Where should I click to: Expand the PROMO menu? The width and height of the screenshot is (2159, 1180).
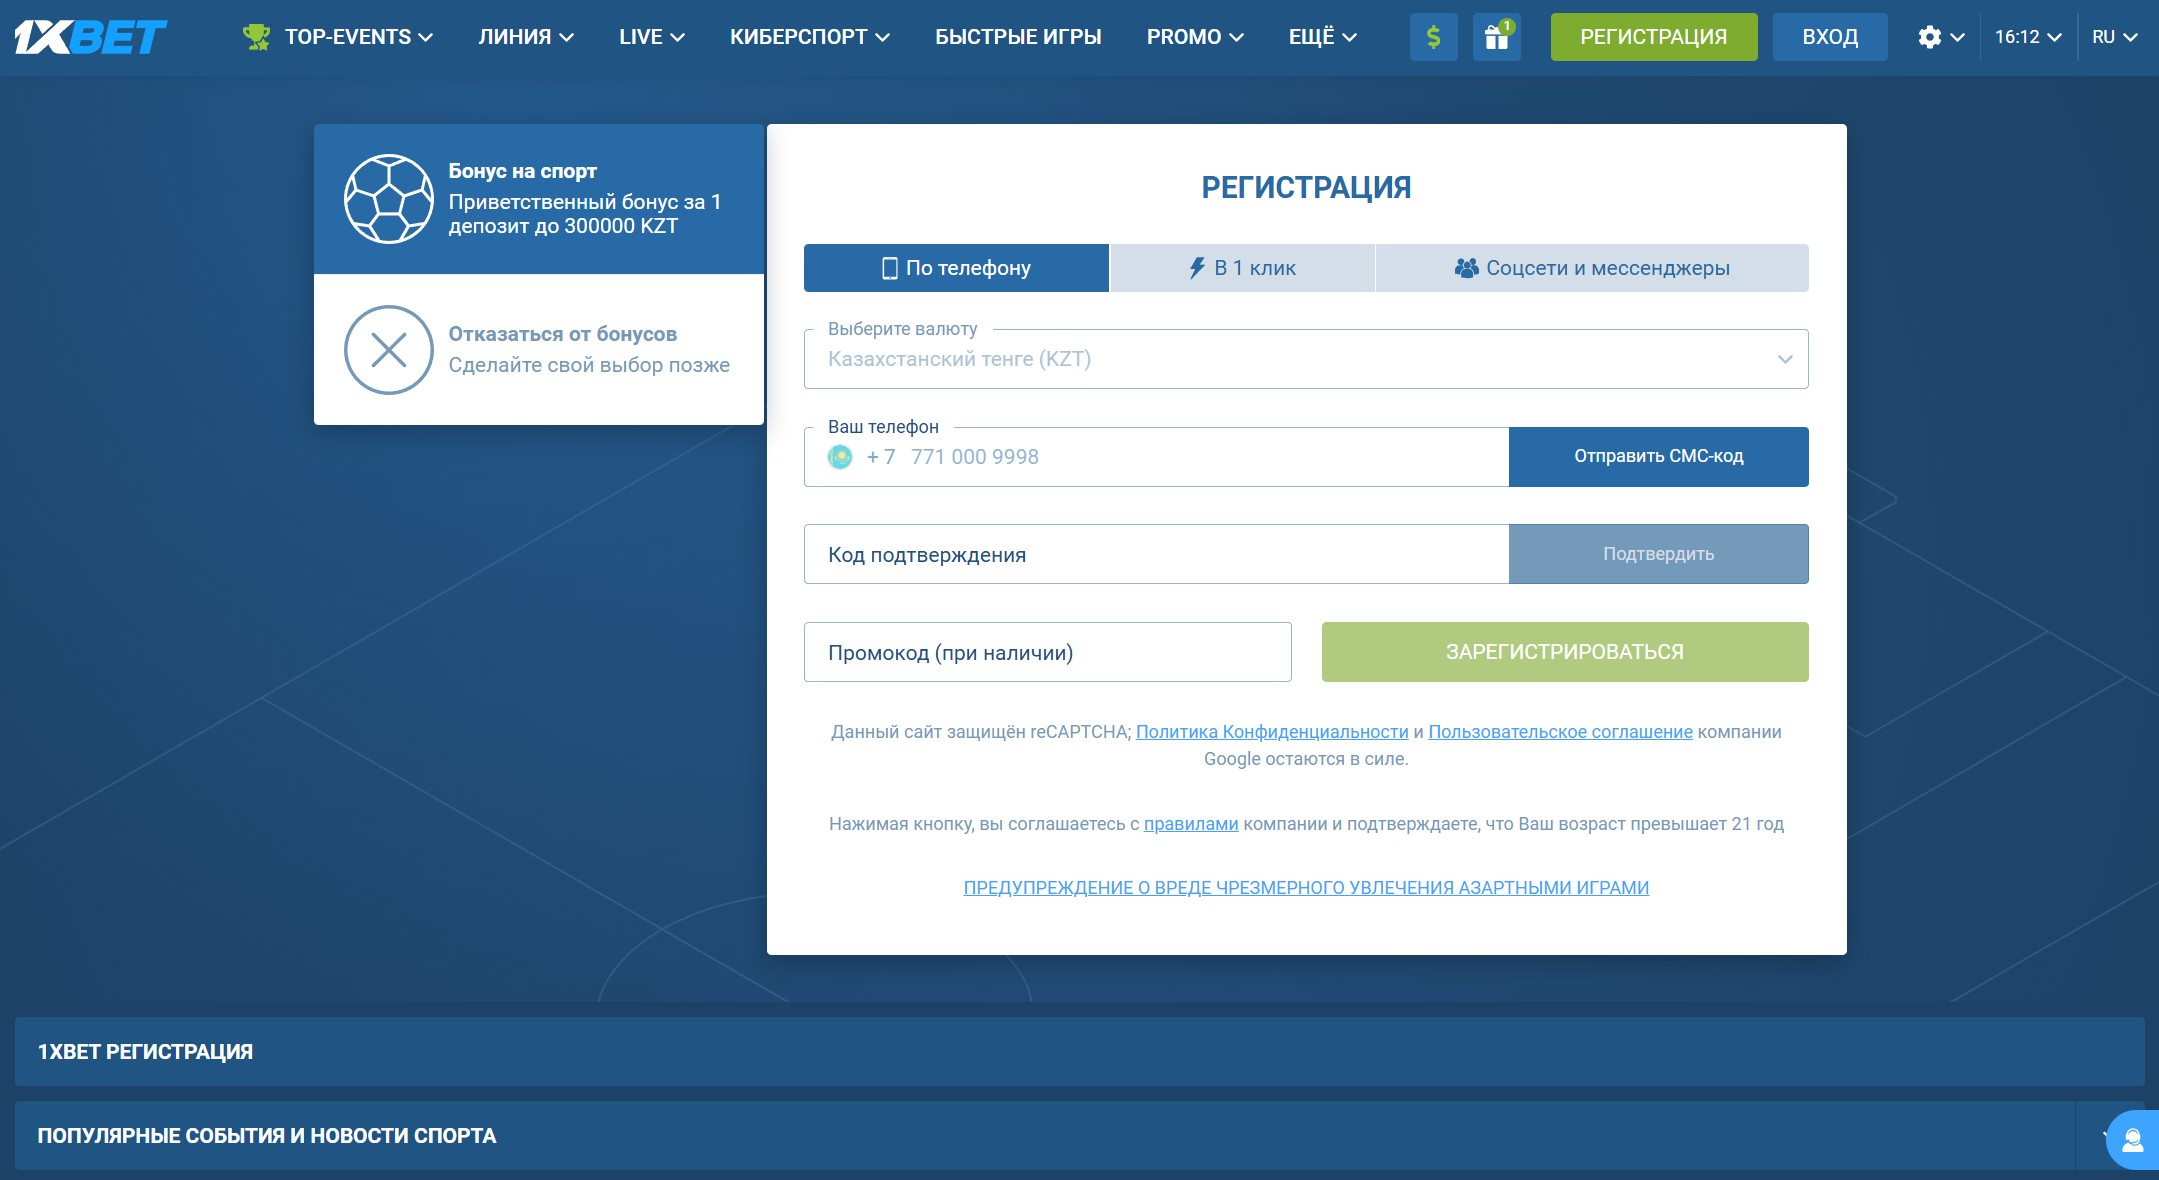point(1195,37)
